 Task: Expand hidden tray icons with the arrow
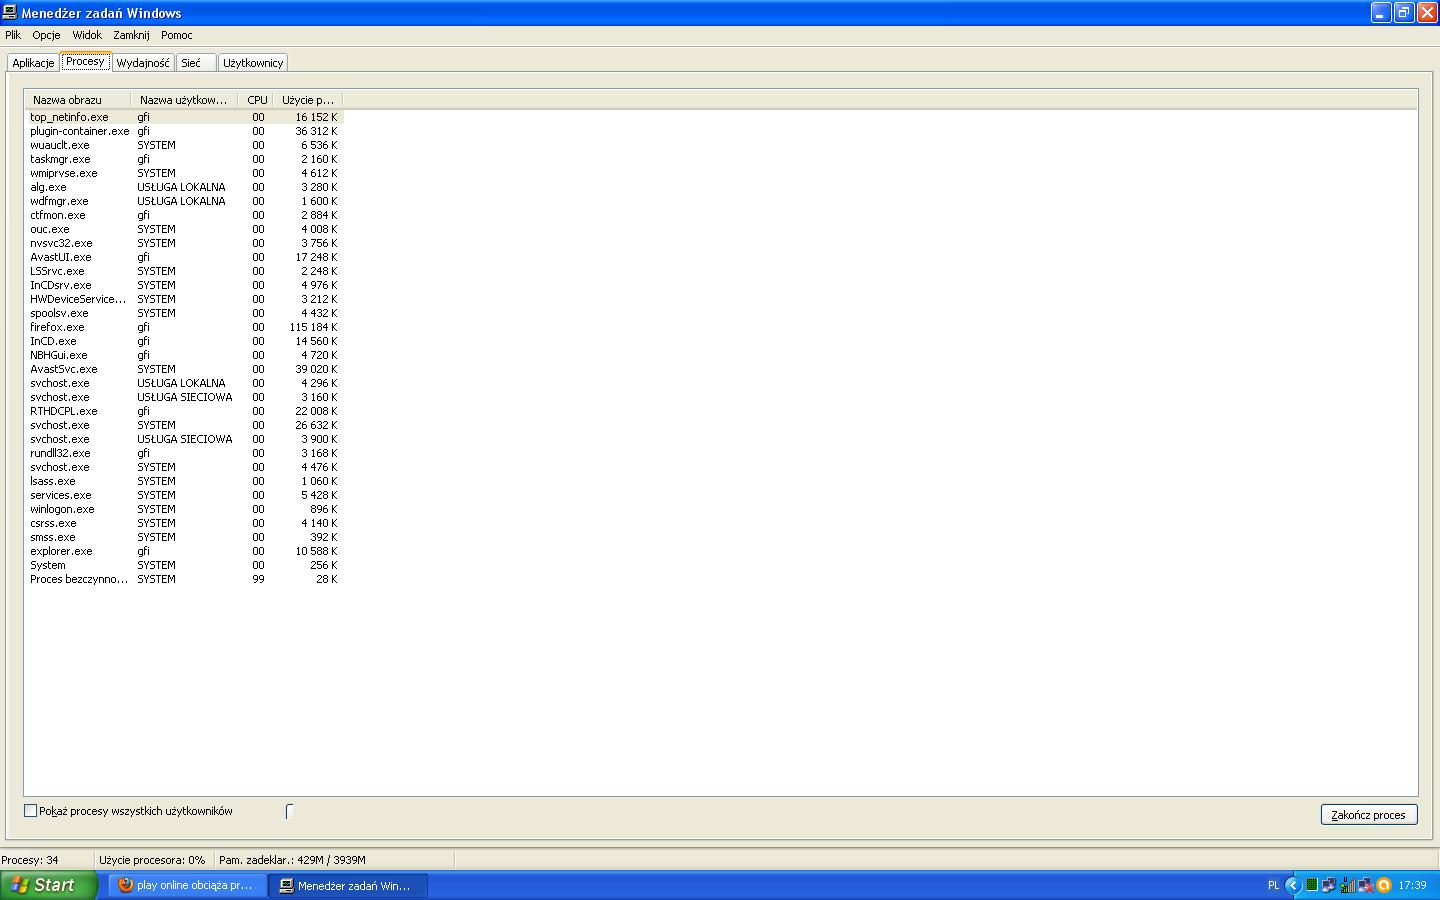(1292, 885)
